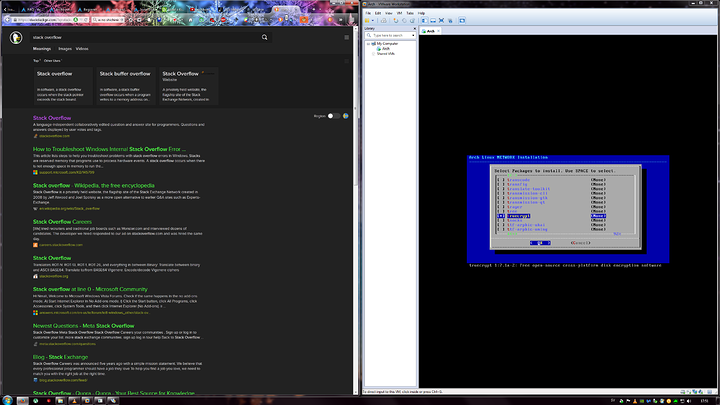This screenshot has width=720, height=405.
Task: Close the VMware Library panel
Action: click(415, 28)
